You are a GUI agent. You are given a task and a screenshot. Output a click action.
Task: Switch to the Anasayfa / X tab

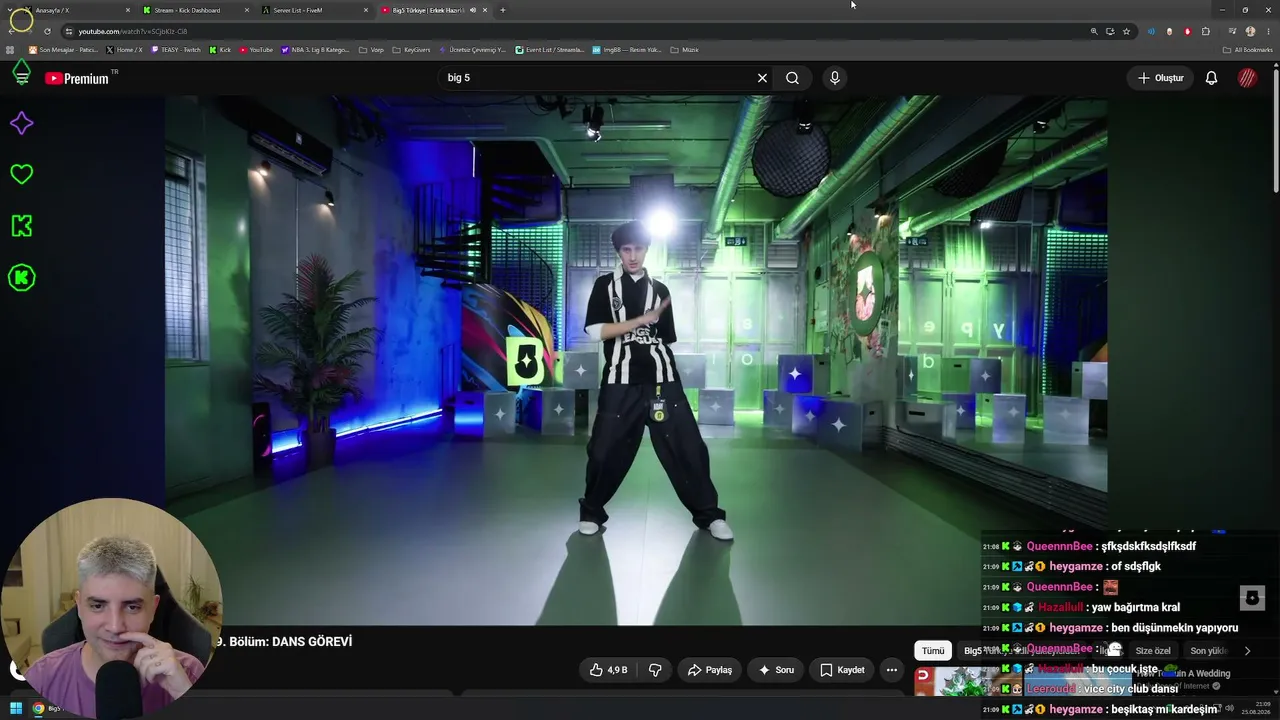[70, 10]
